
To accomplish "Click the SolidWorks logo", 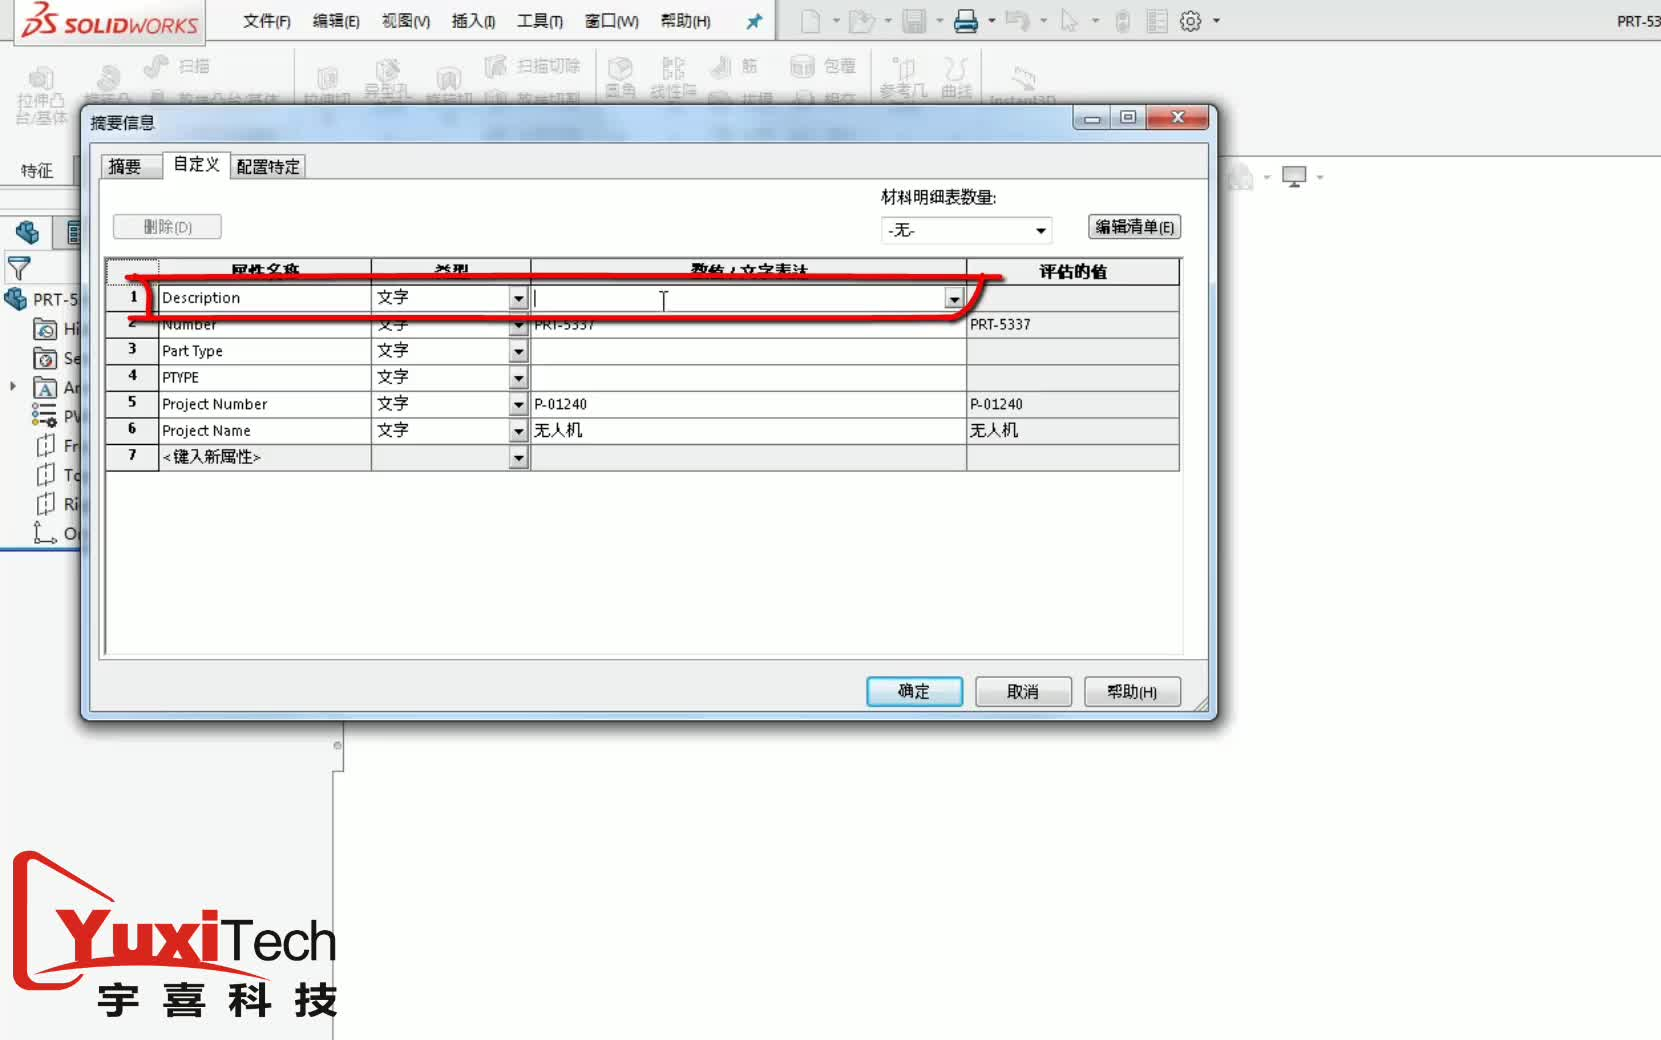I will (110, 20).
